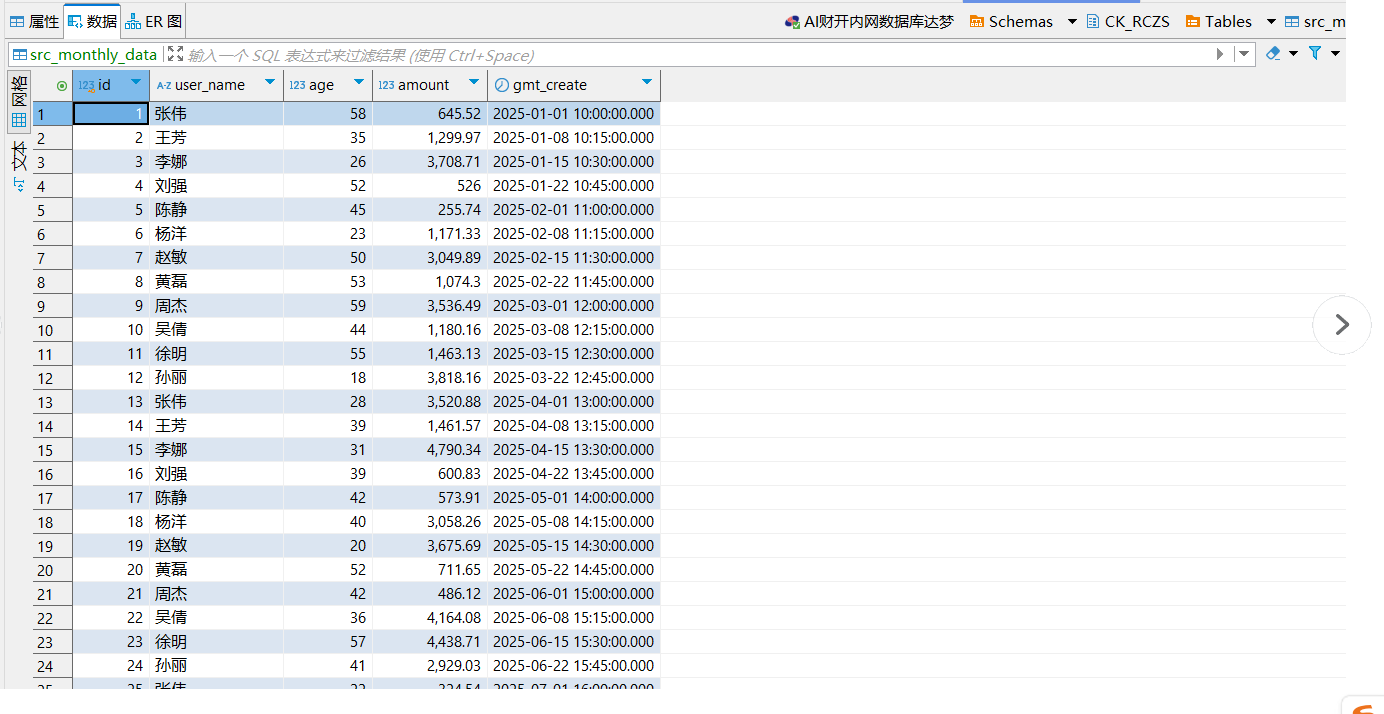
Task: Apply the filter with the arrow button
Action: pos(1220,54)
